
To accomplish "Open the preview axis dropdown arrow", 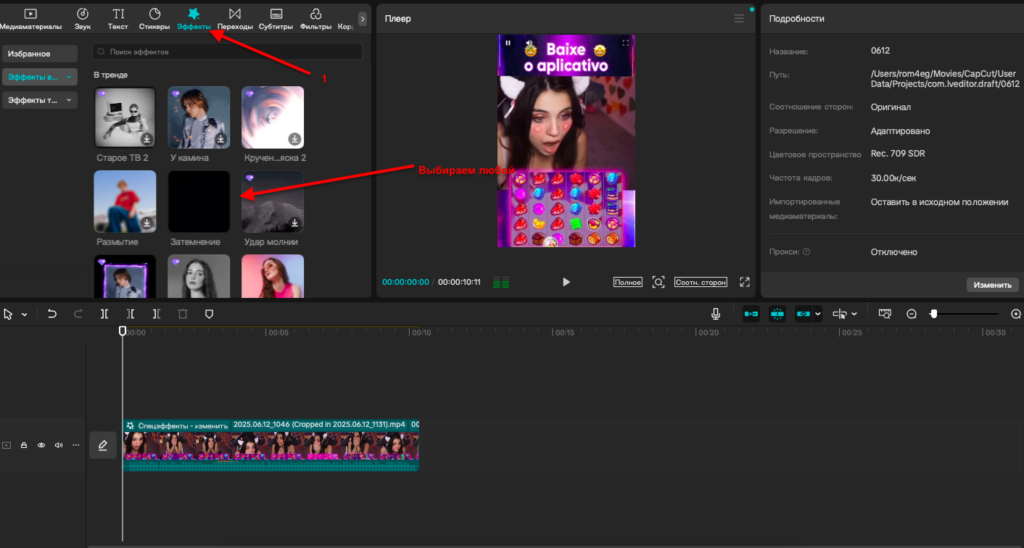I will 854,315.
